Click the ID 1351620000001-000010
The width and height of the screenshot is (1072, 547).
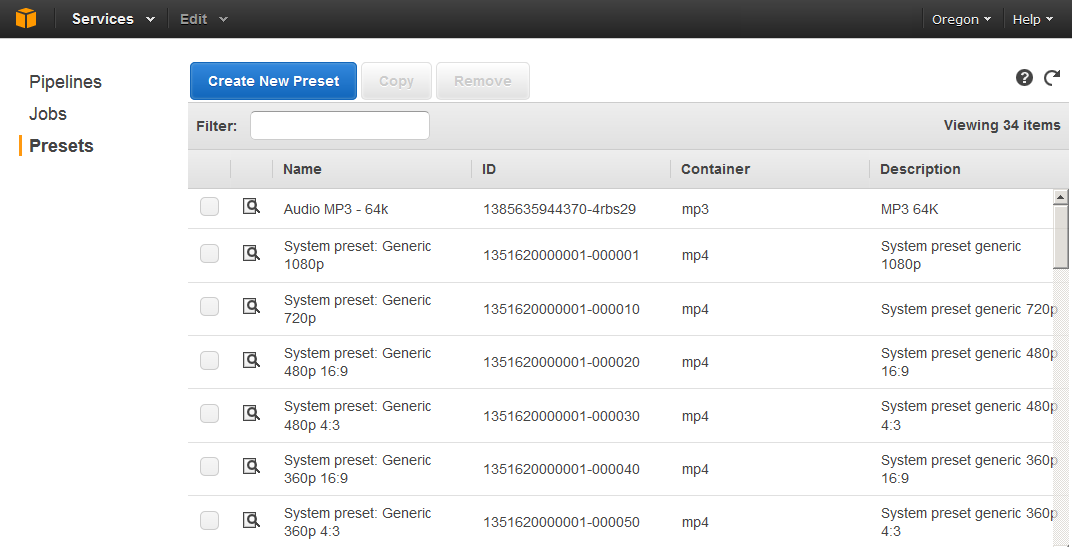pos(561,309)
